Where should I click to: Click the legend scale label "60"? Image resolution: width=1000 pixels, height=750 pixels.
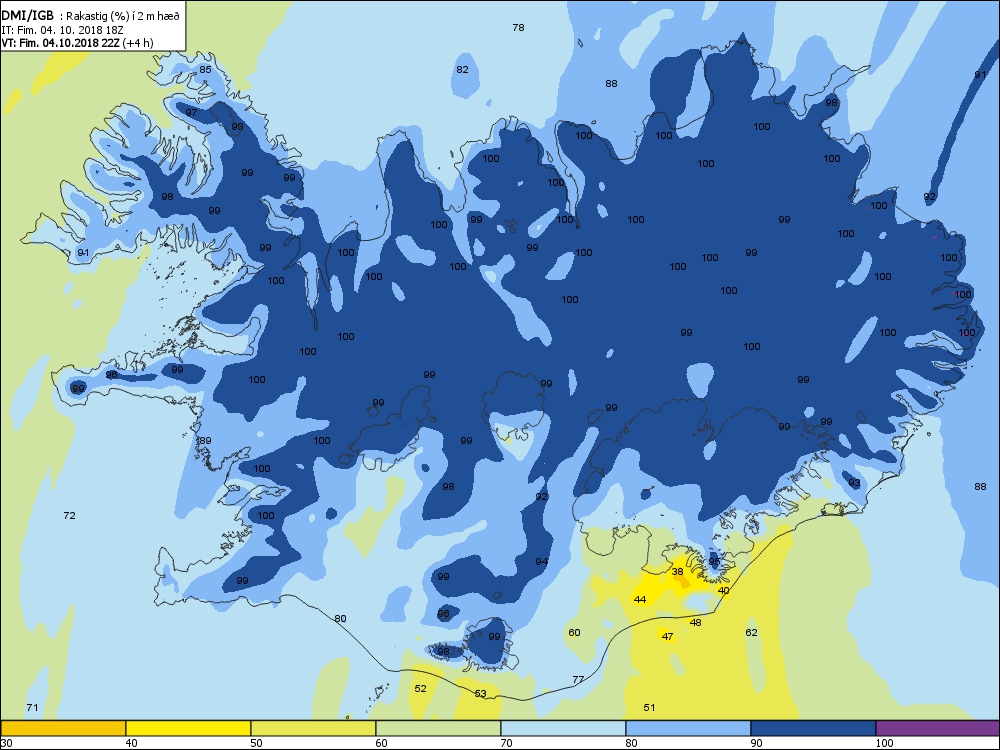(381, 743)
